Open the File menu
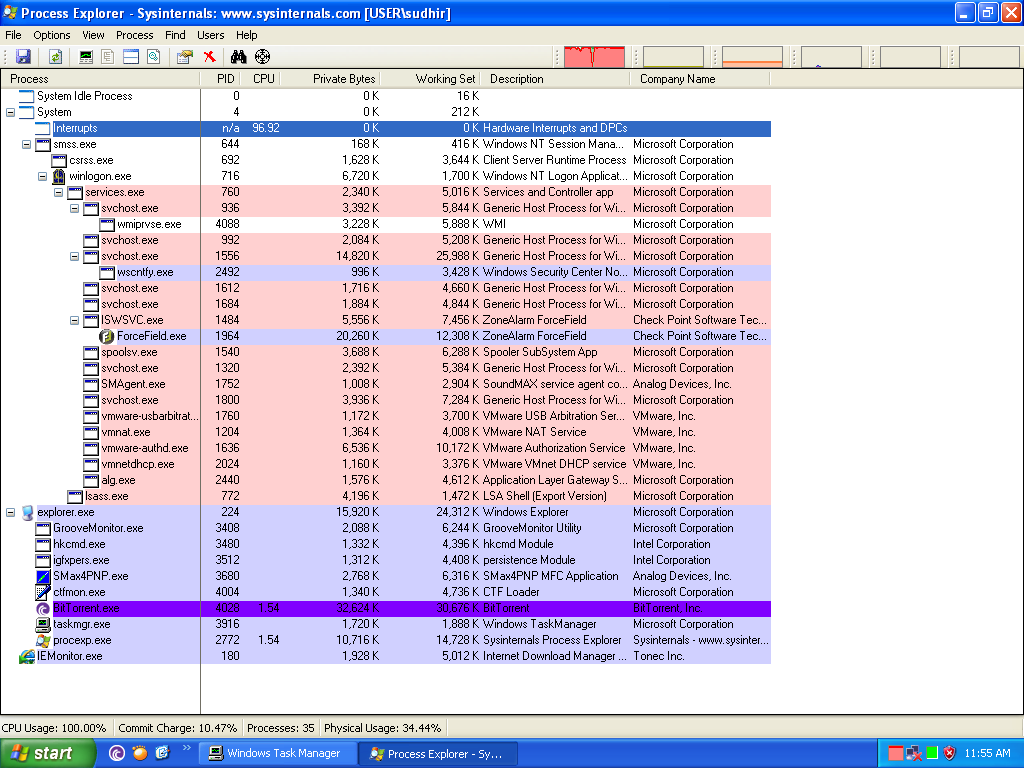 pos(13,35)
